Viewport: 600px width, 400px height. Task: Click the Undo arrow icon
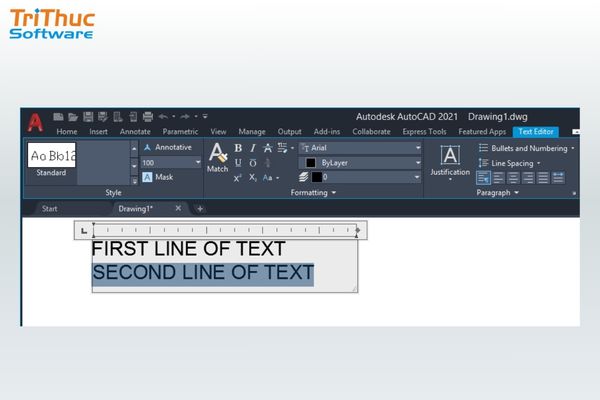(x=163, y=116)
